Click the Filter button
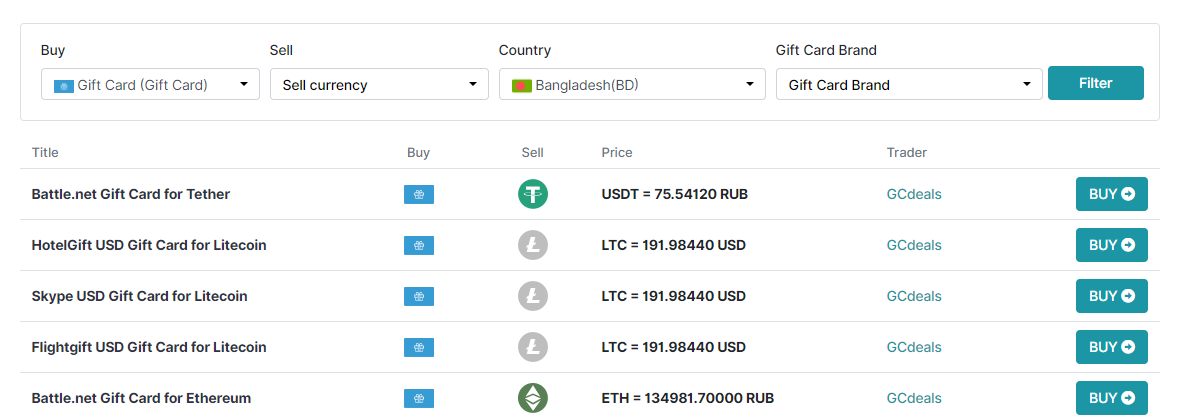 coord(1096,83)
